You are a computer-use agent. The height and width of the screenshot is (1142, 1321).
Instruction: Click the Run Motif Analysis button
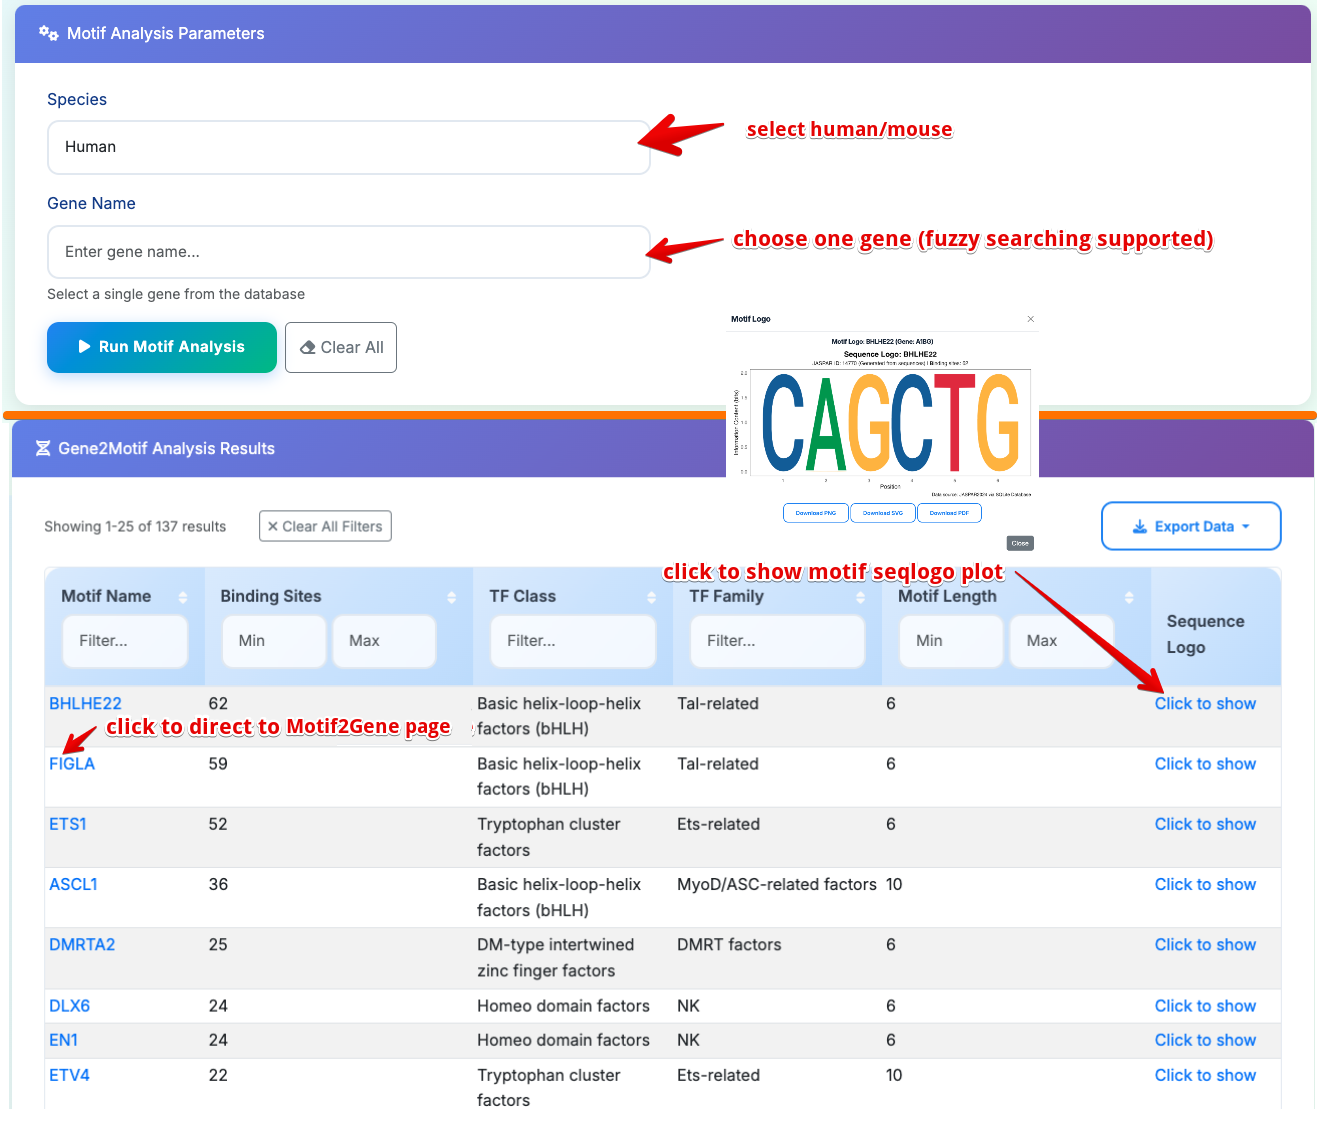pos(162,347)
